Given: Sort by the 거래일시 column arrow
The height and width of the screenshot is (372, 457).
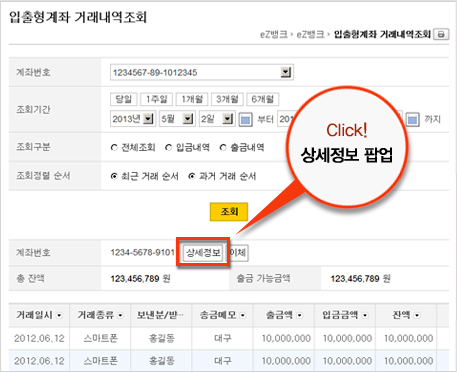Looking at the screenshot, I should coord(59,315).
